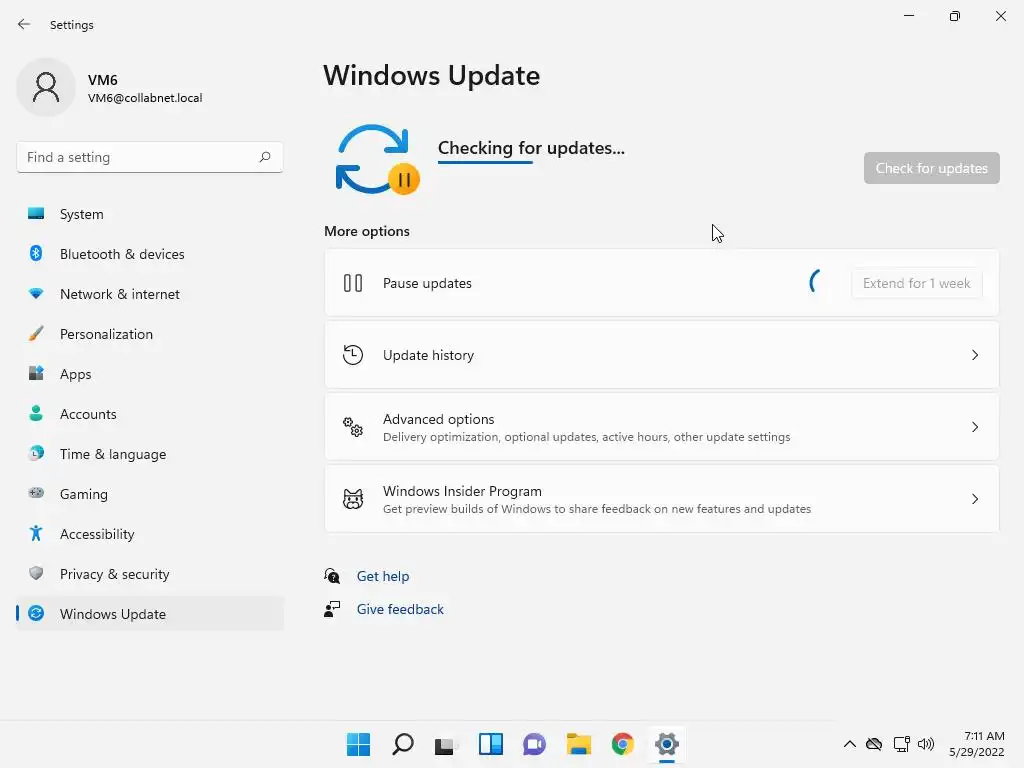Click the Checking for updates progress bar
This screenshot has height=768, width=1024.
coord(485,162)
